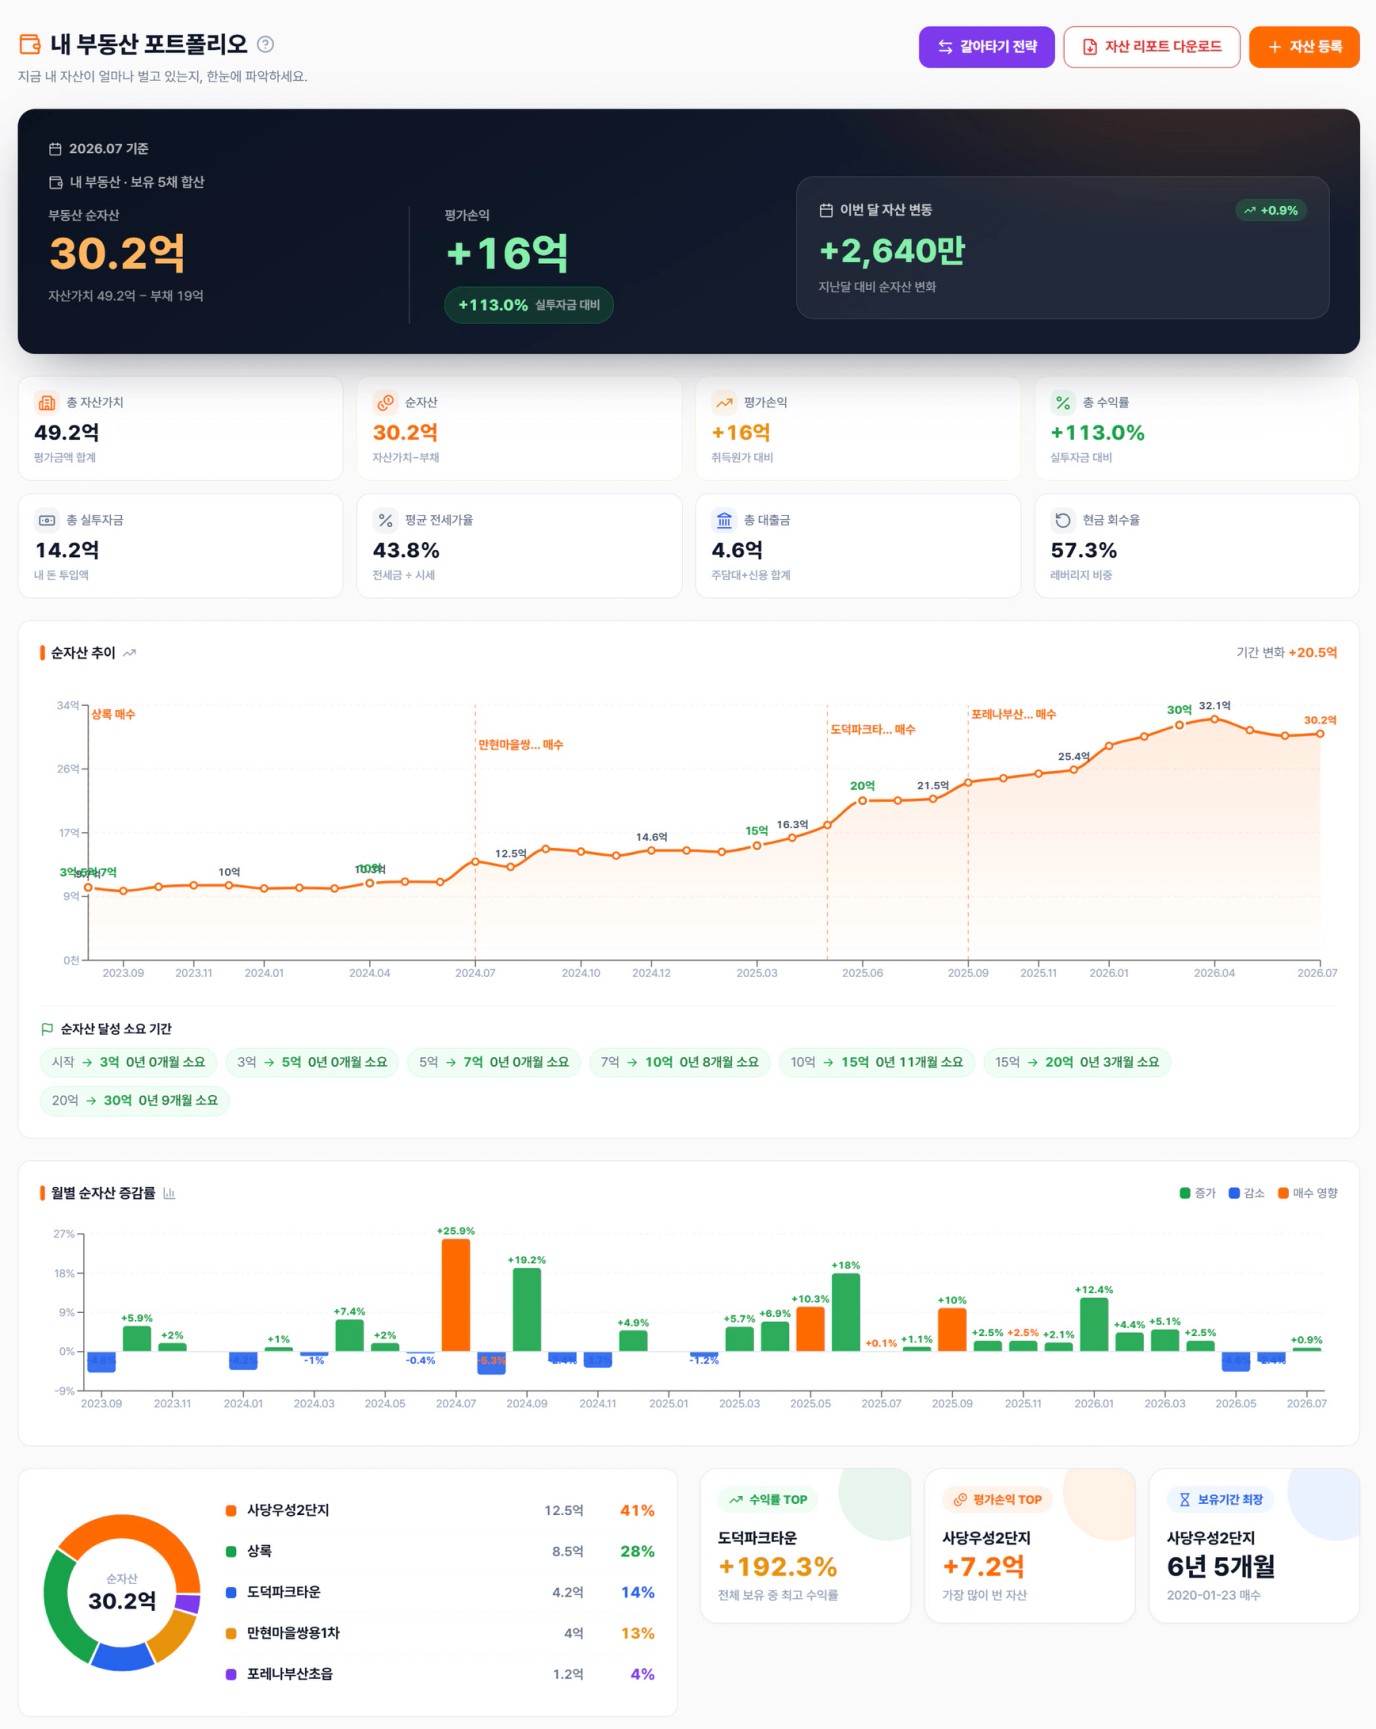The height and width of the screenshot is (1729, 1376).
Task: Click the orange +25.9% bar at 2024.07
Action: [456, 1295]
